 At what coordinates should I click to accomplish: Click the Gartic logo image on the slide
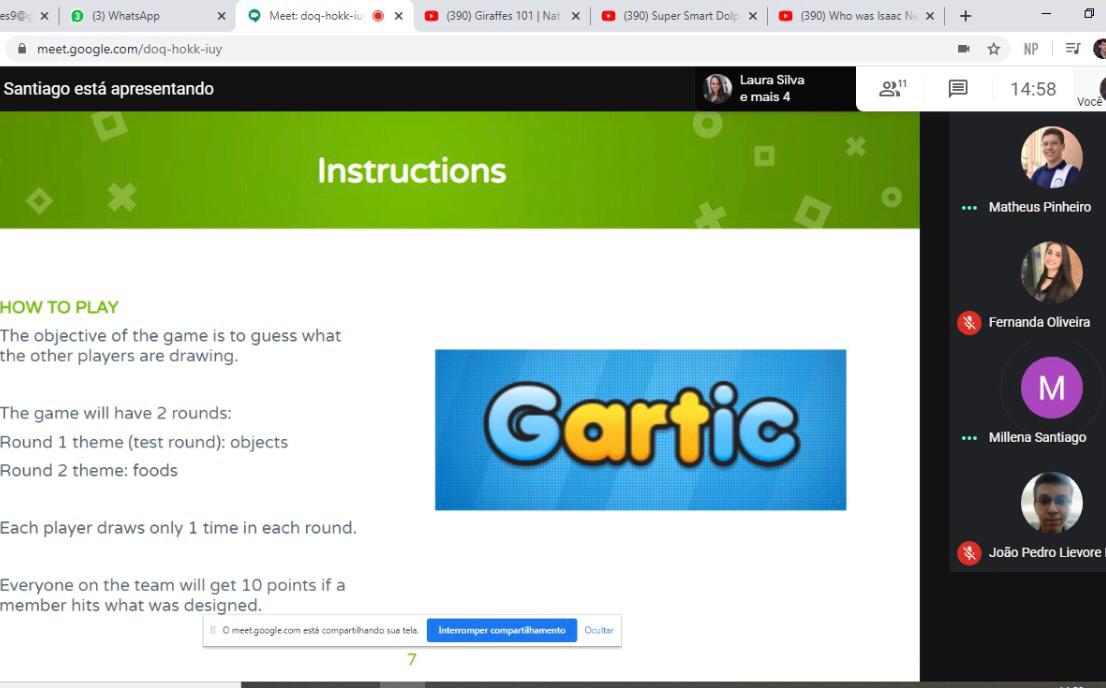click(640, 430)
